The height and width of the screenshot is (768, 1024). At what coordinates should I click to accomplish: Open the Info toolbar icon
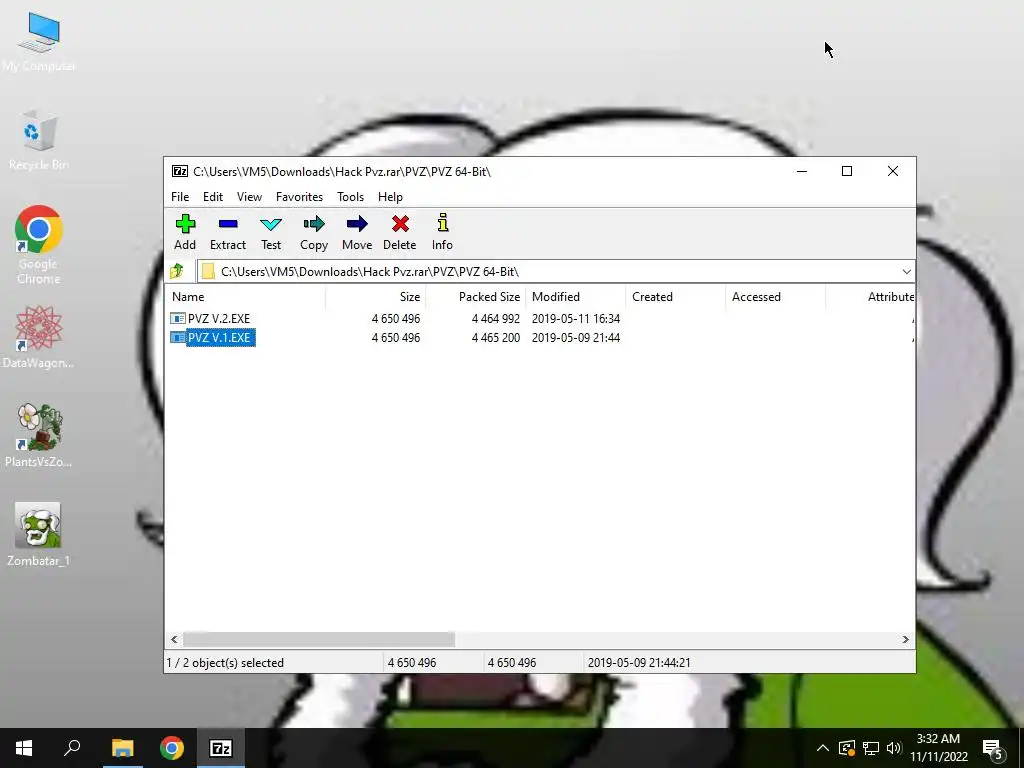pos(443,223)
